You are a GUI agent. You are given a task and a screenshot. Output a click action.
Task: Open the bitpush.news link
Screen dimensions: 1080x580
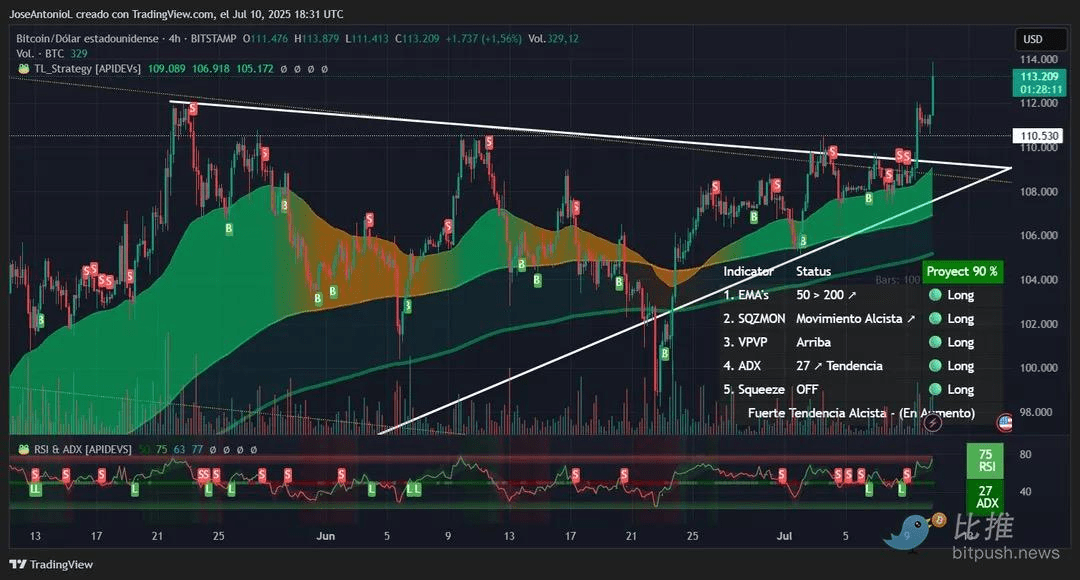coord(1006,552)
